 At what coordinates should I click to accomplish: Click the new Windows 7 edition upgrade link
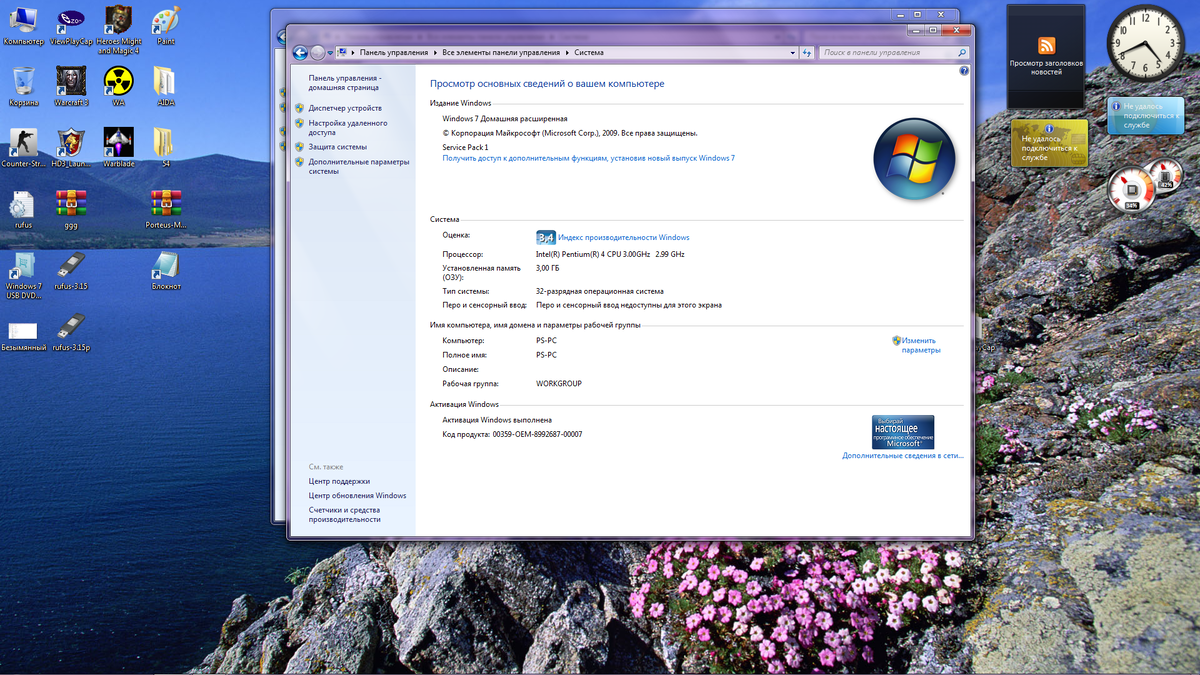click(588, 158)
